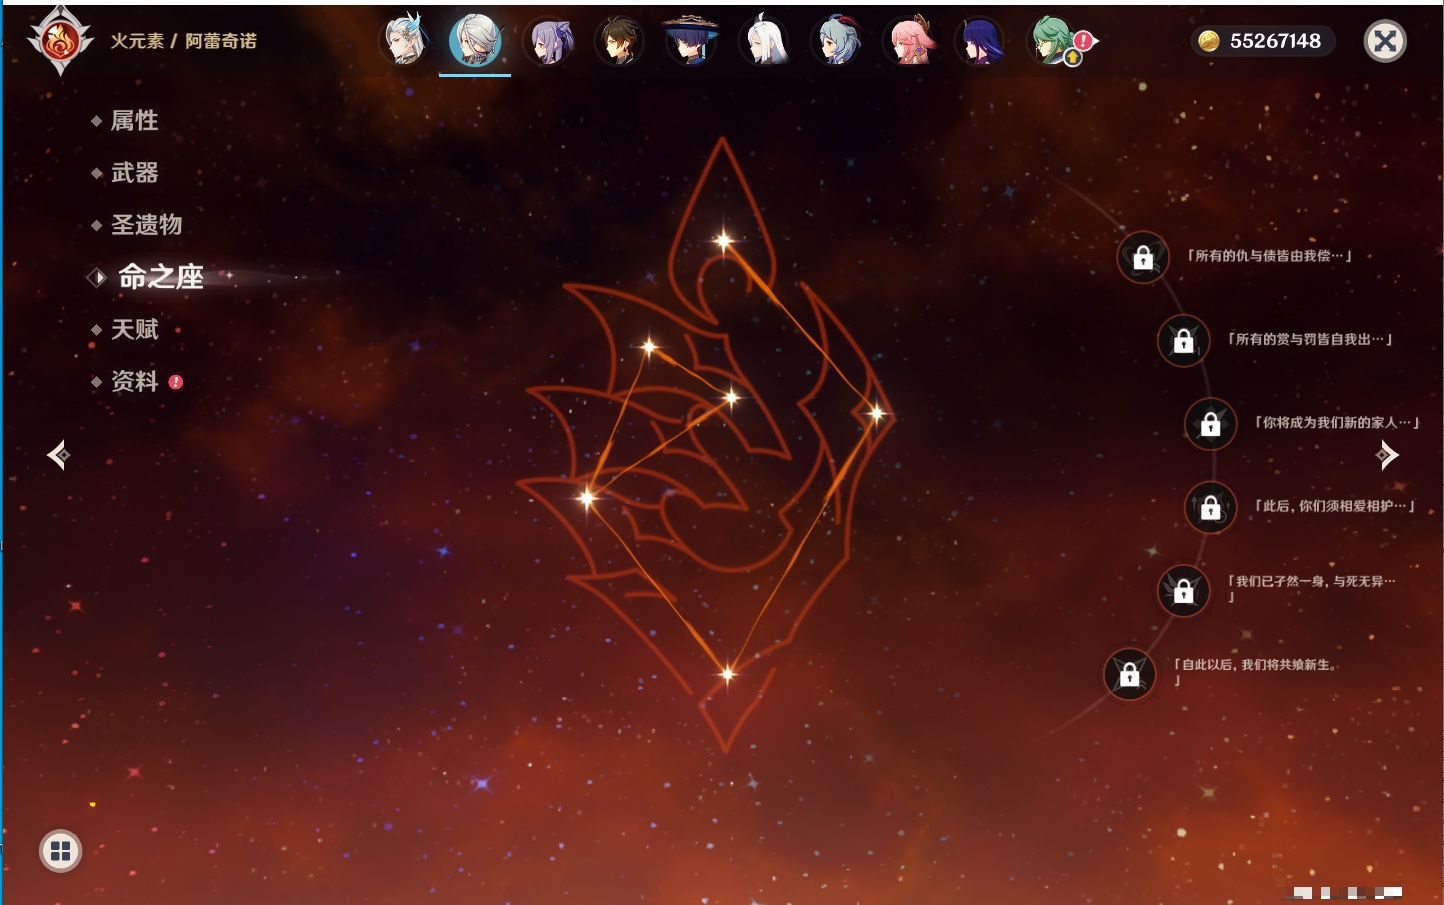
Task: Choose the Wanderer avatar wearing a wide hat
Action: coord(691,41)
